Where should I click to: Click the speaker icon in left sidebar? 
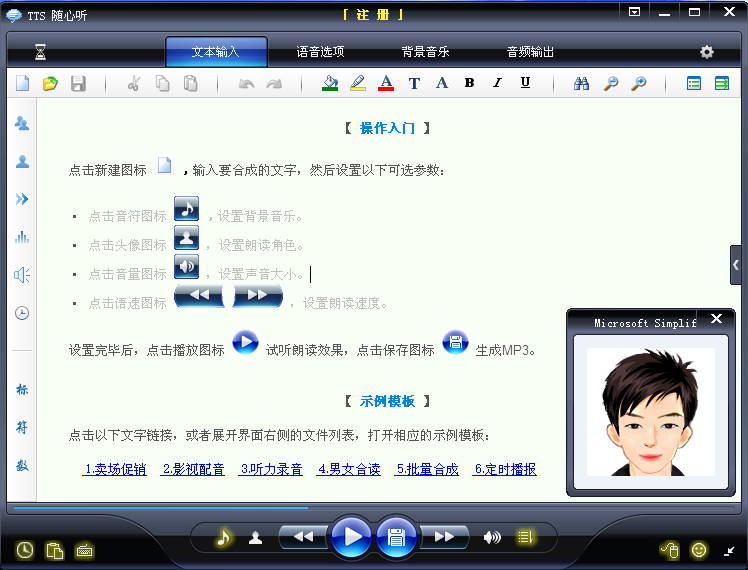(22, 275)
